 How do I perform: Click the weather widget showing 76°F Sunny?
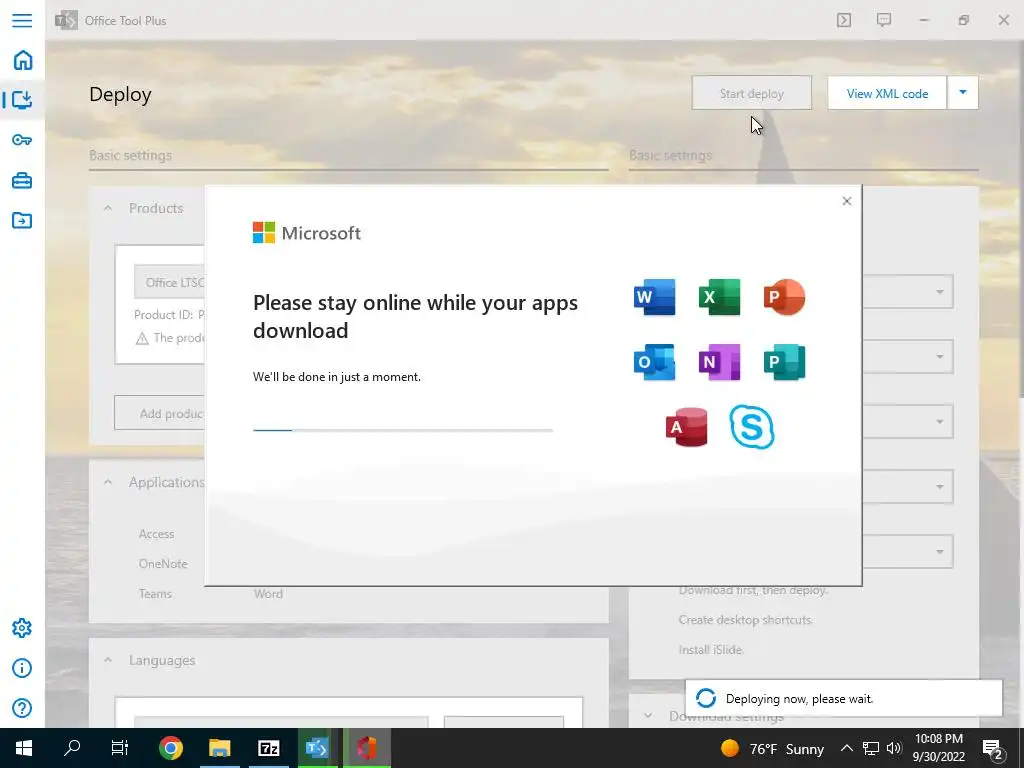[772, 748]
